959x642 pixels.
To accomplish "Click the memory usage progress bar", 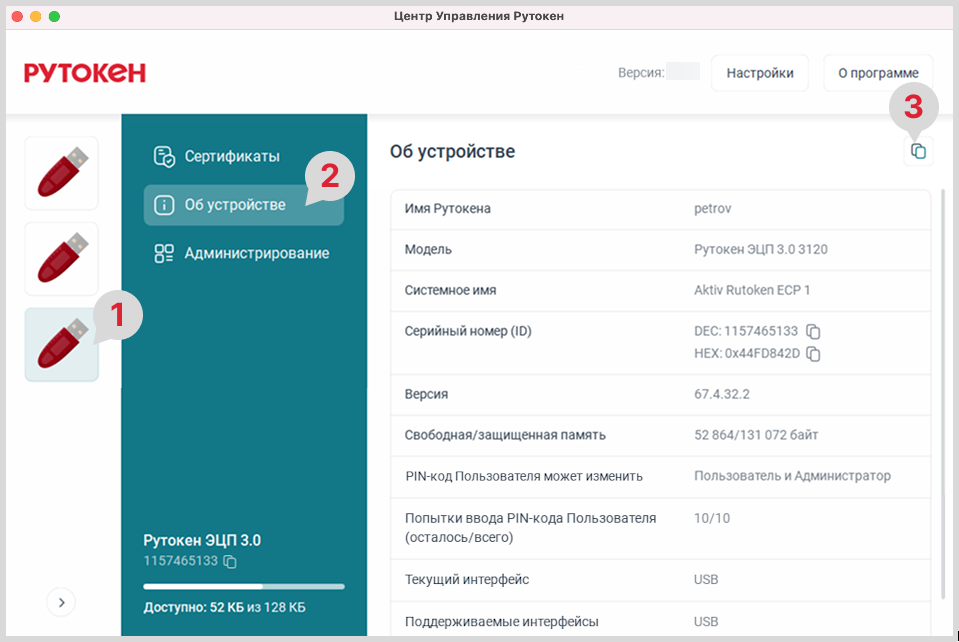I will click(x=243, y=586).
